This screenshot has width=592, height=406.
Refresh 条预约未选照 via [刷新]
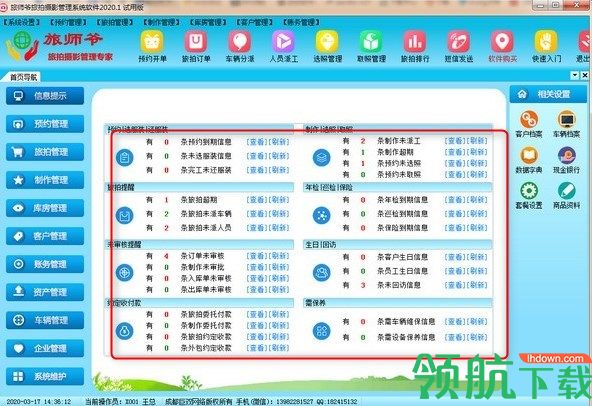coord(477,164)
